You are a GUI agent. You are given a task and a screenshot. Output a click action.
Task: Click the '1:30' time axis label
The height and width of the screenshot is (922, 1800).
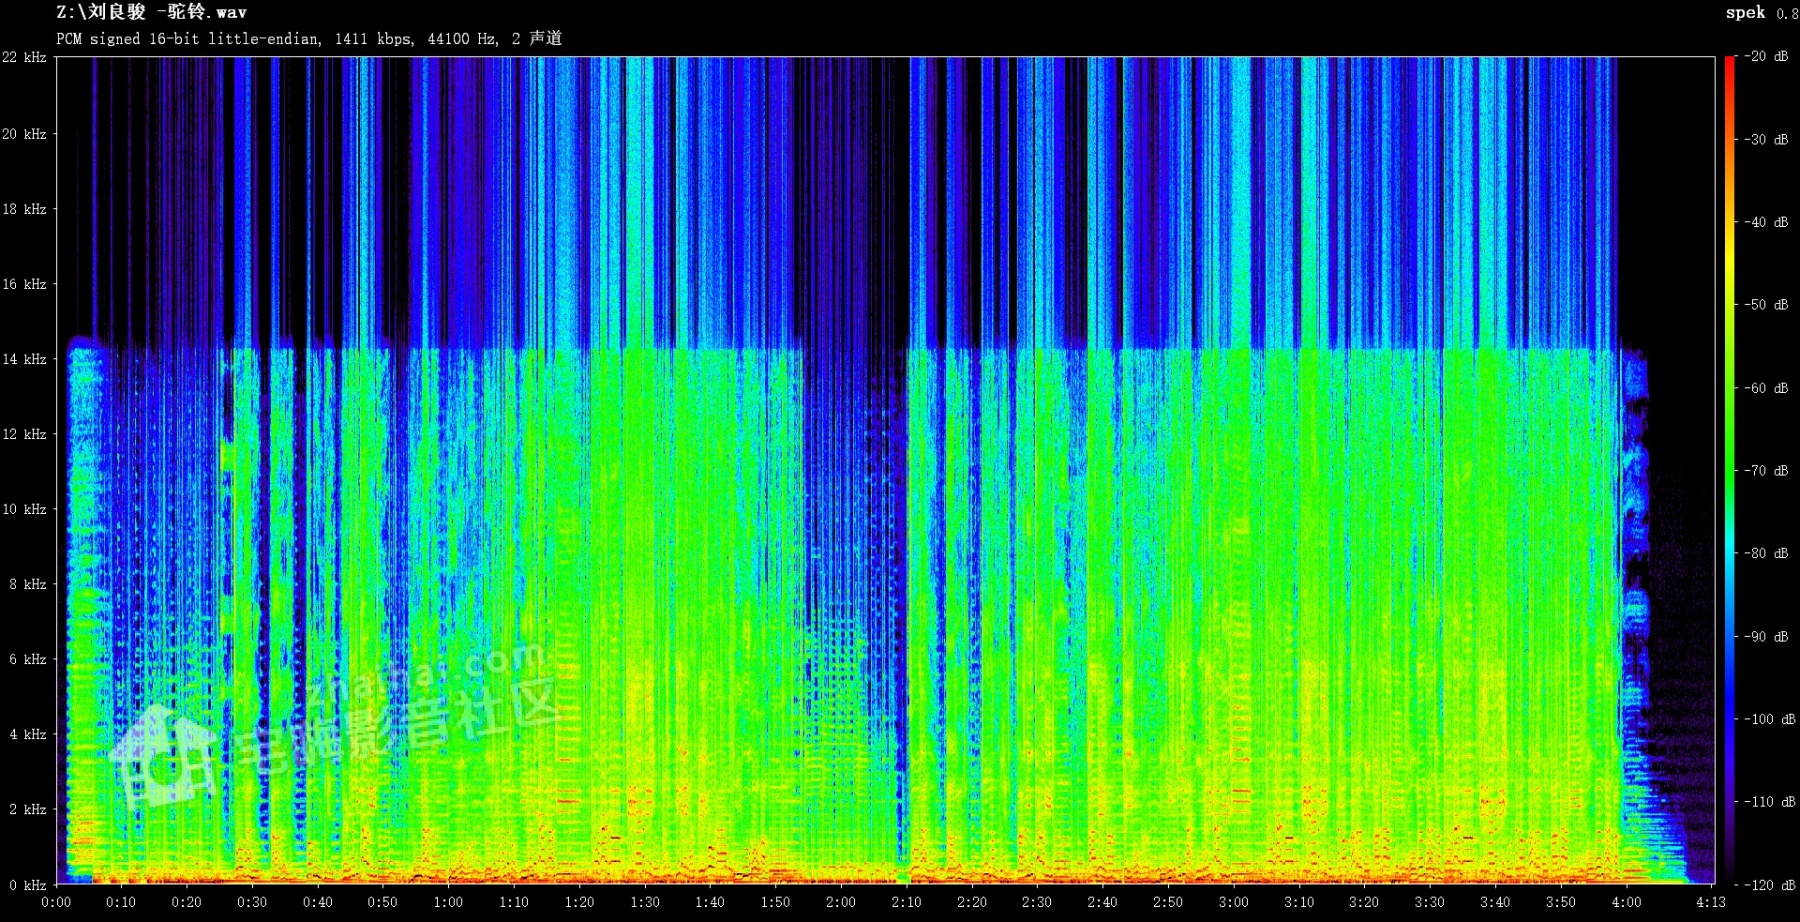(x=645, y=902)
